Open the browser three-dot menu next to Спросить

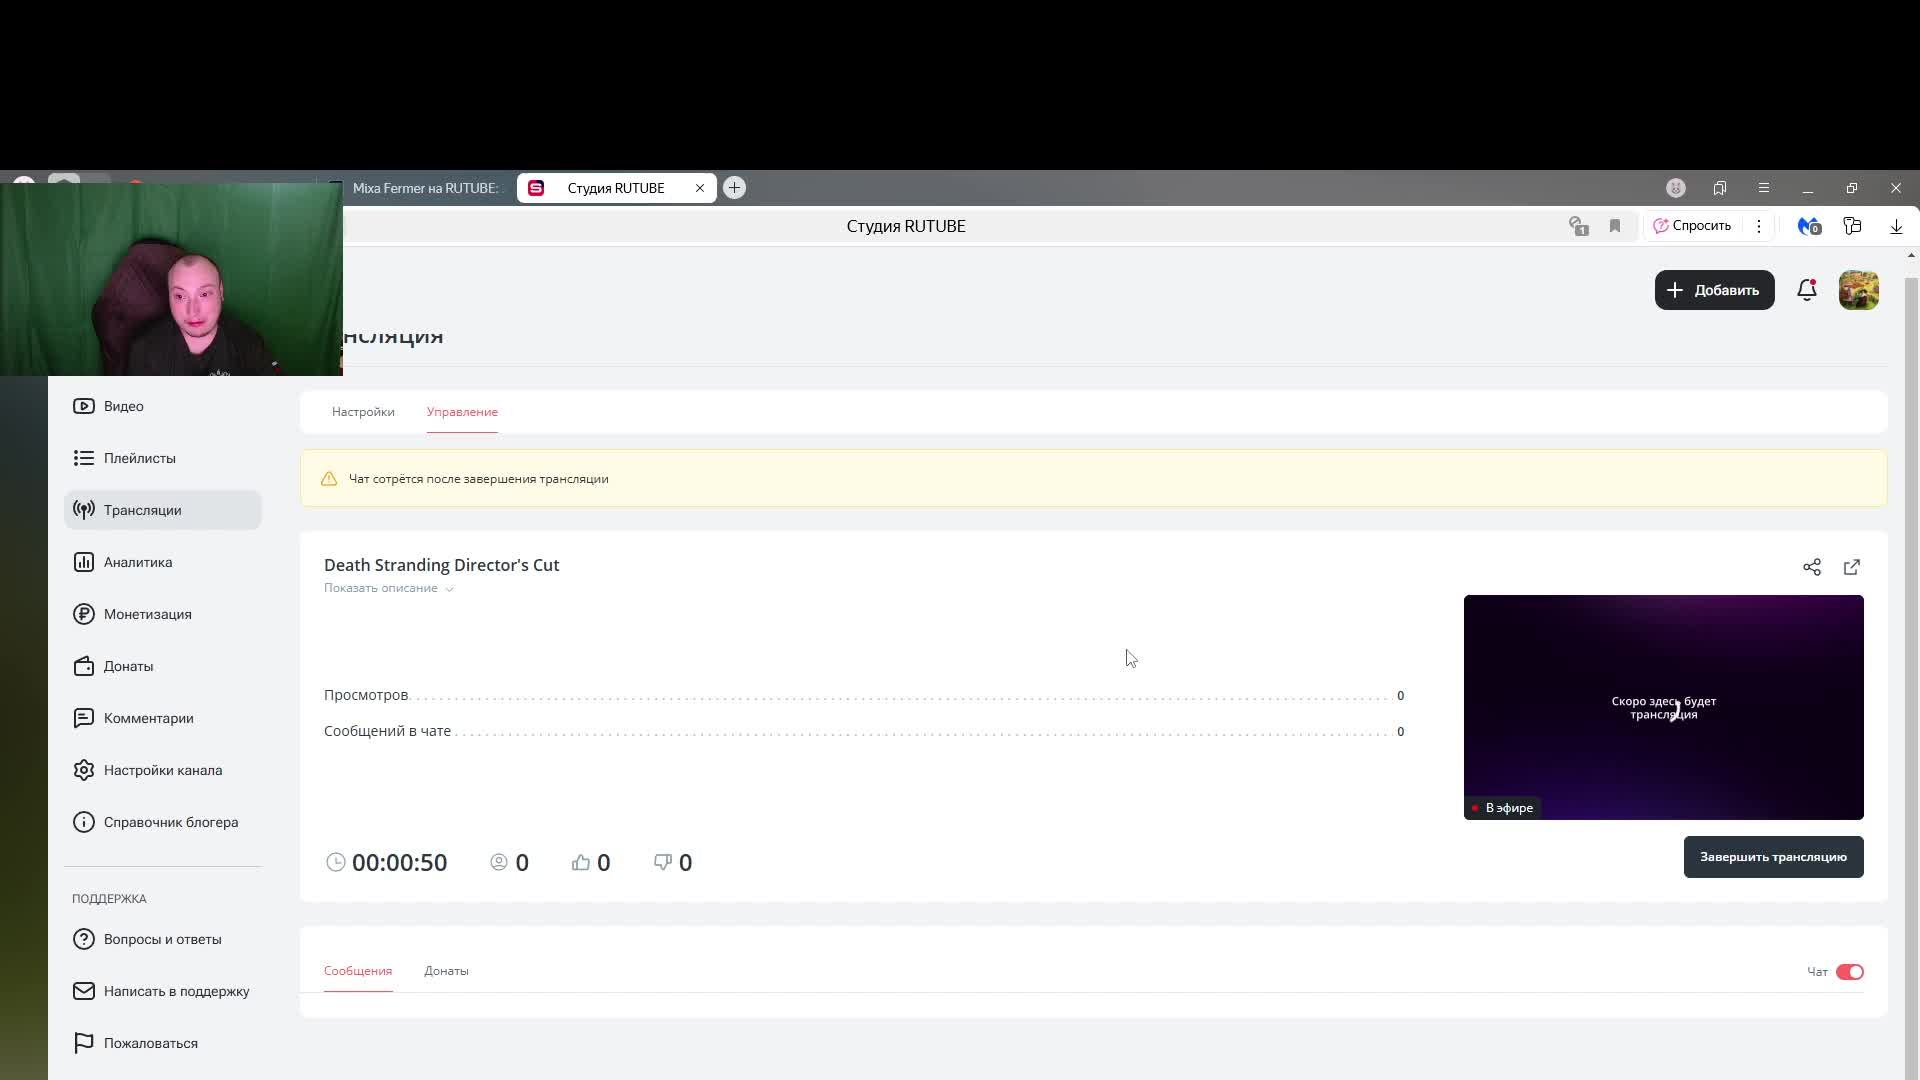click(x=1759, y=226)
